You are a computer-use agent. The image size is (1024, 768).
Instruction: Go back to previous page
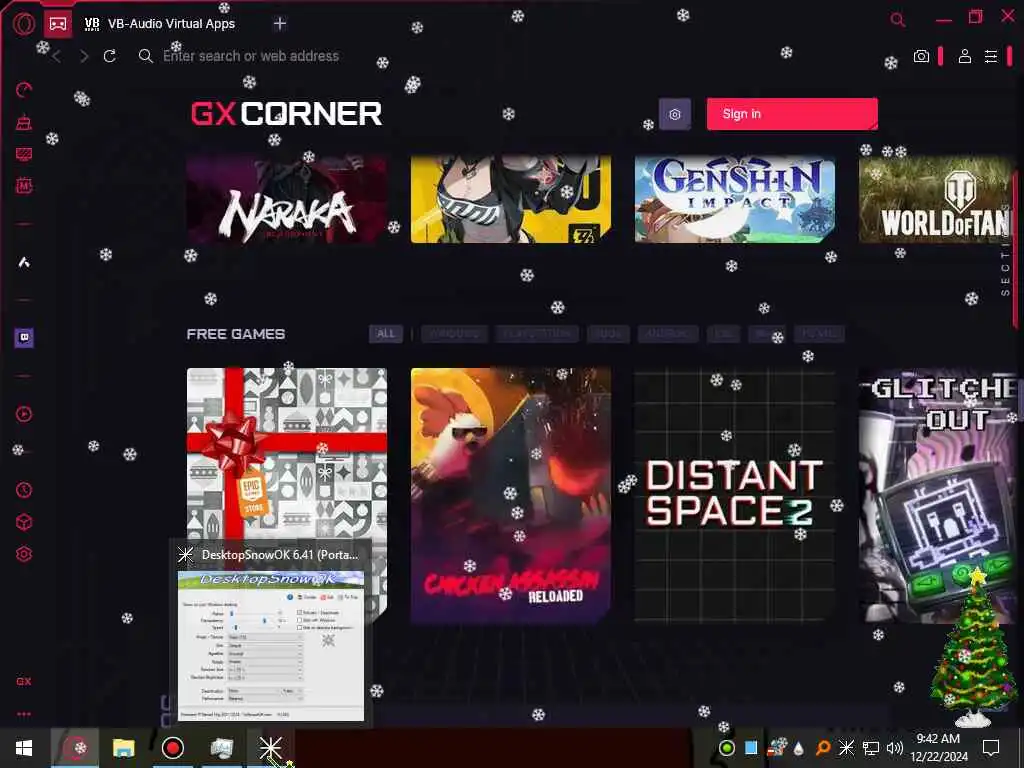57,57
